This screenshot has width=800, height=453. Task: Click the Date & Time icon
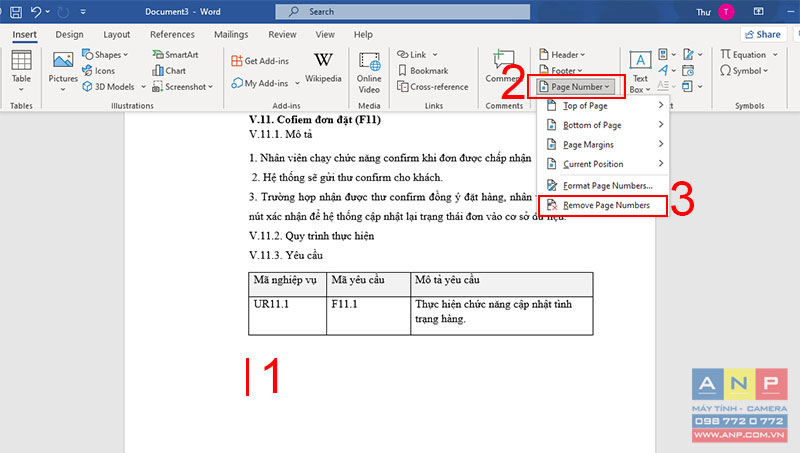tap(688, 70)
